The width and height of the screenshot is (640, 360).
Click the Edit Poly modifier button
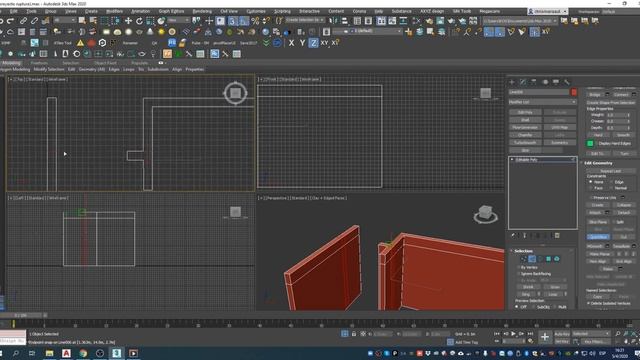coord(525,112)
